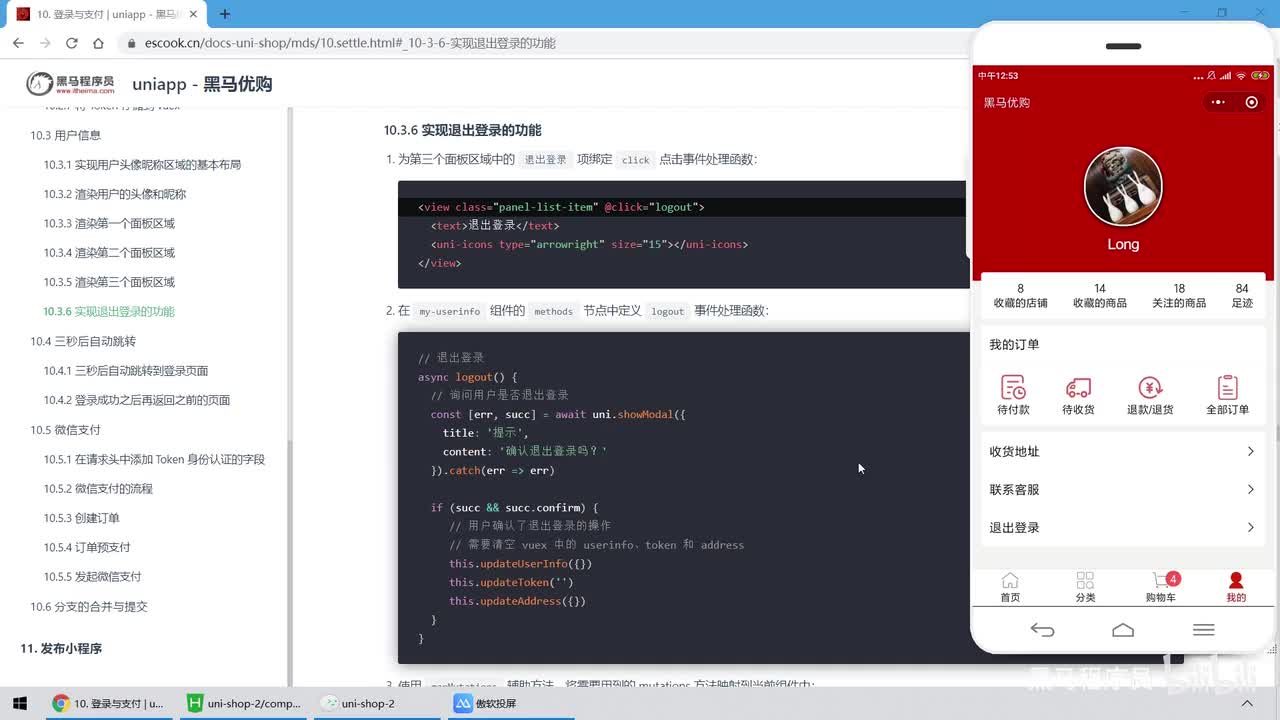Go back using the browser back arrow
The image size is (1280, 720).
(x=18, y=43)
